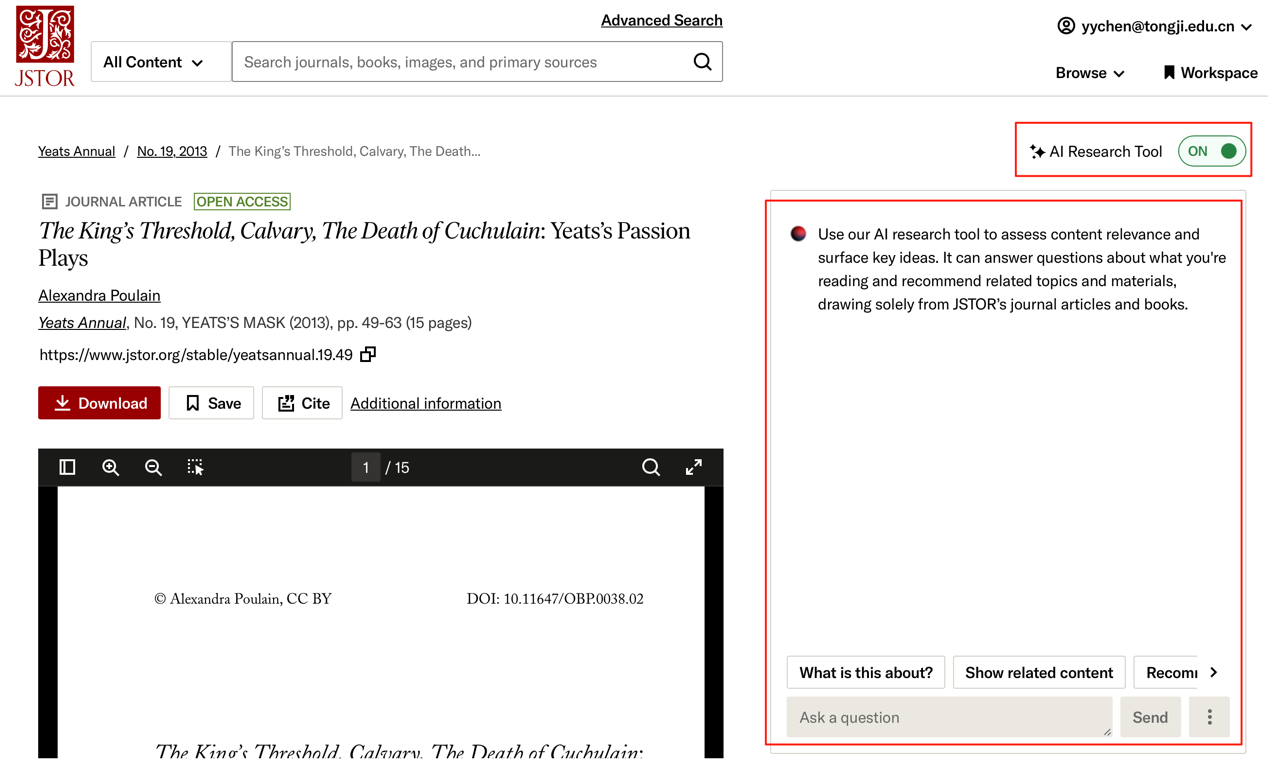Open the Workspace page
The width and height of the screenshot is (1269, 759).
pyautogui.click(x=1210, y=73)
